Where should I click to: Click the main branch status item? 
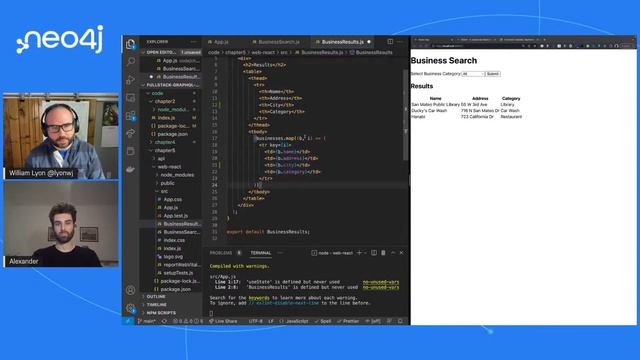(147, 321)
